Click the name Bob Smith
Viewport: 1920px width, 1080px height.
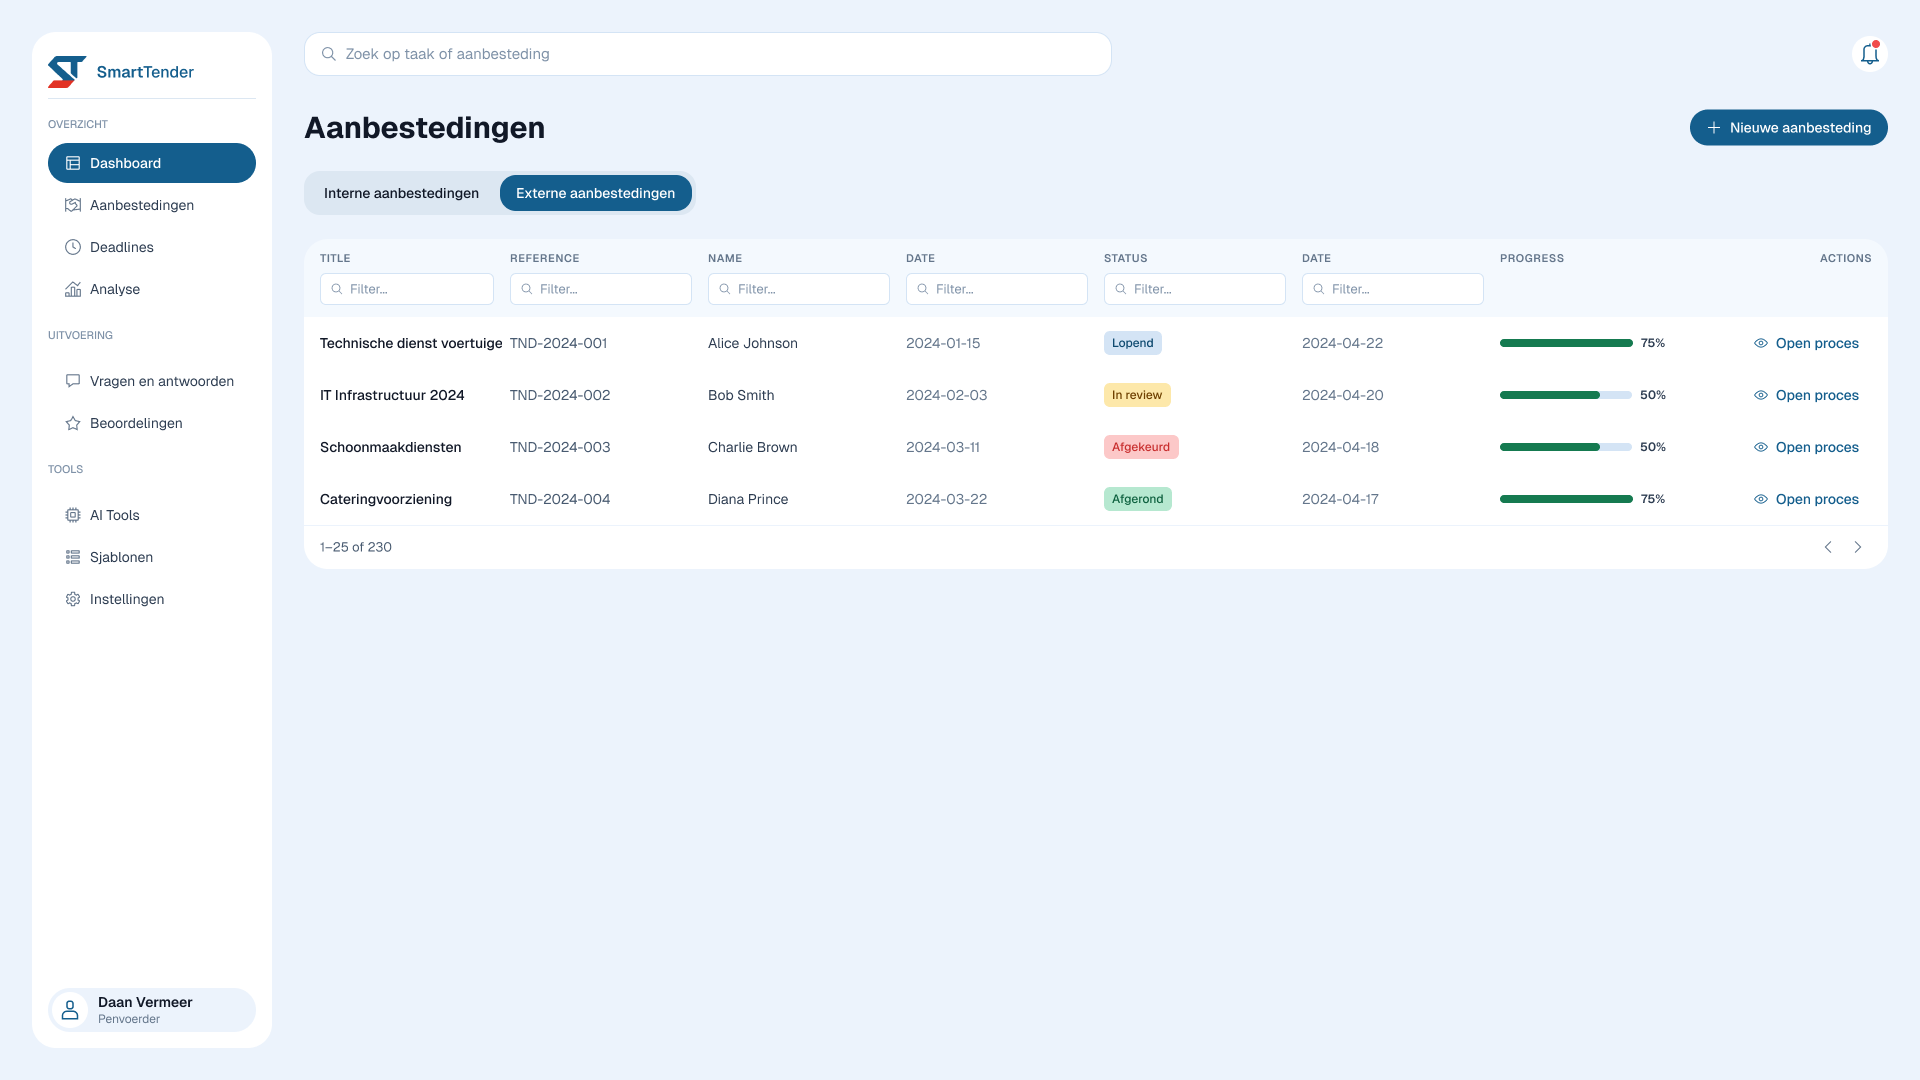click(741, 395)
